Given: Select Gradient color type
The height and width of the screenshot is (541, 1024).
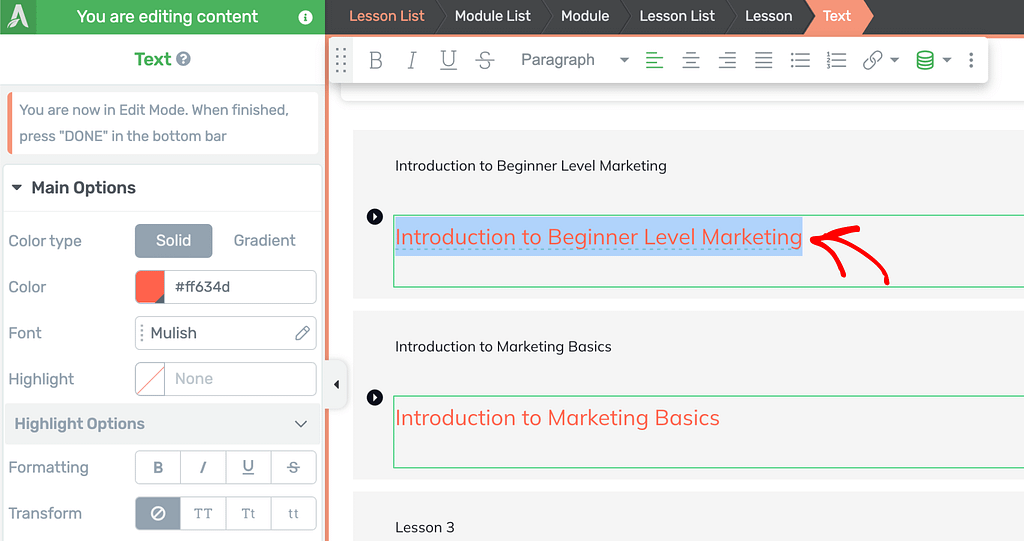Looking at the screenshot, I should (264, 240).
